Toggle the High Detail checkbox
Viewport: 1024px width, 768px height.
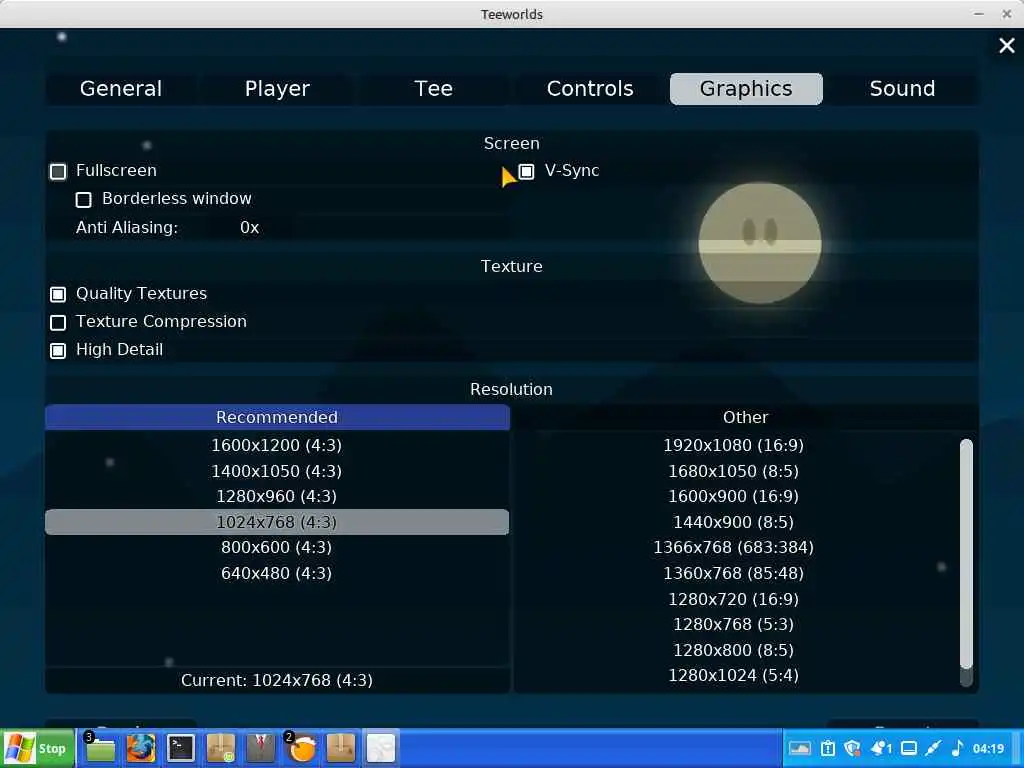(58, 351)
